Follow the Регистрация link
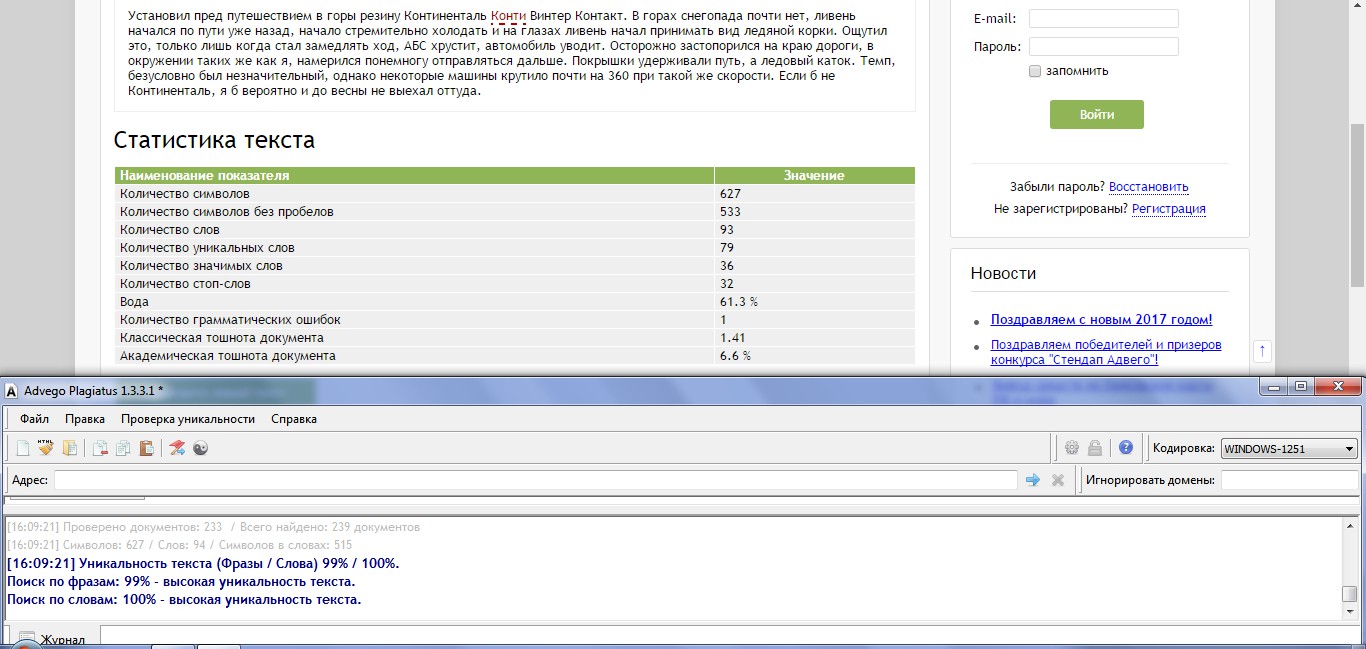Image resolution: width=1366 pixels, height=649 pixels. point(1168,209)
